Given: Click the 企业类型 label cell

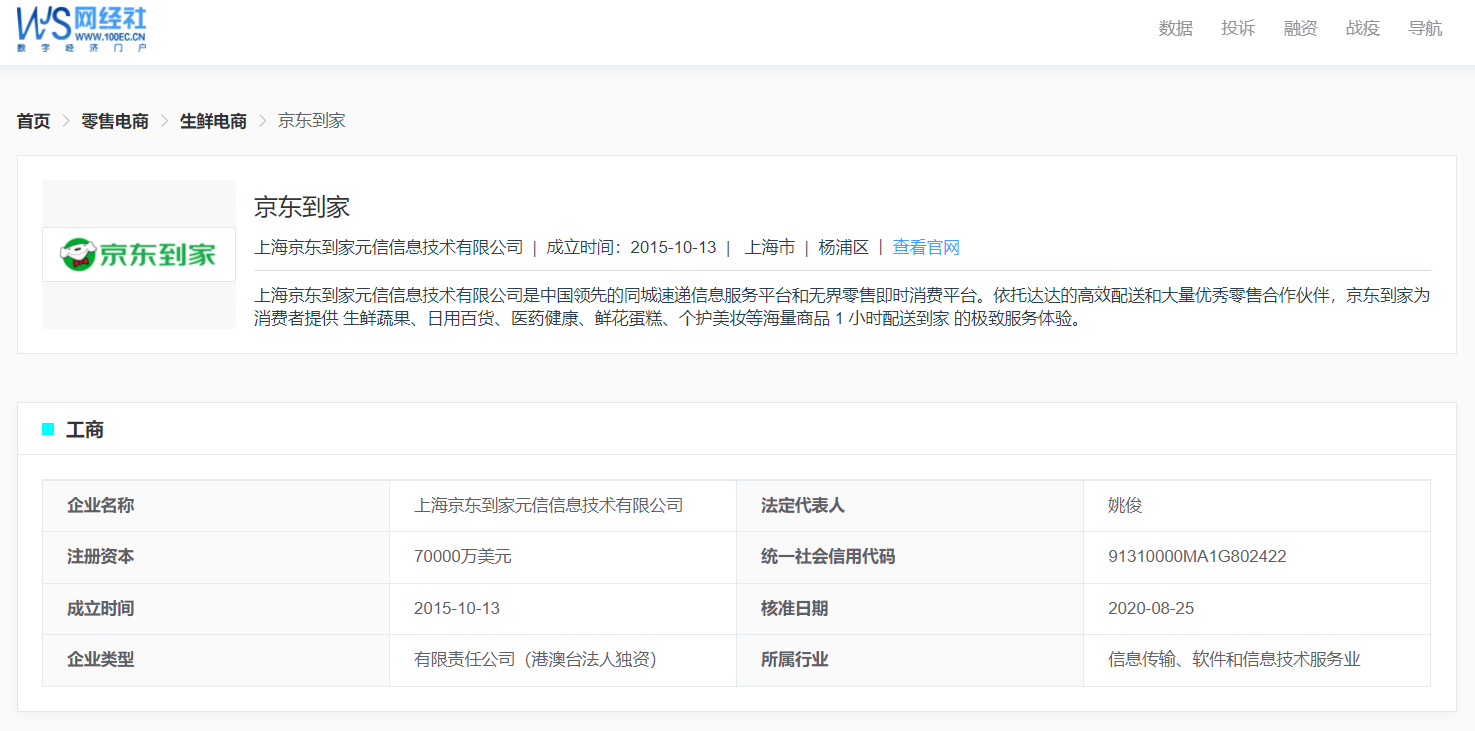Looking at the screenshot, I should tap(216, 660).
